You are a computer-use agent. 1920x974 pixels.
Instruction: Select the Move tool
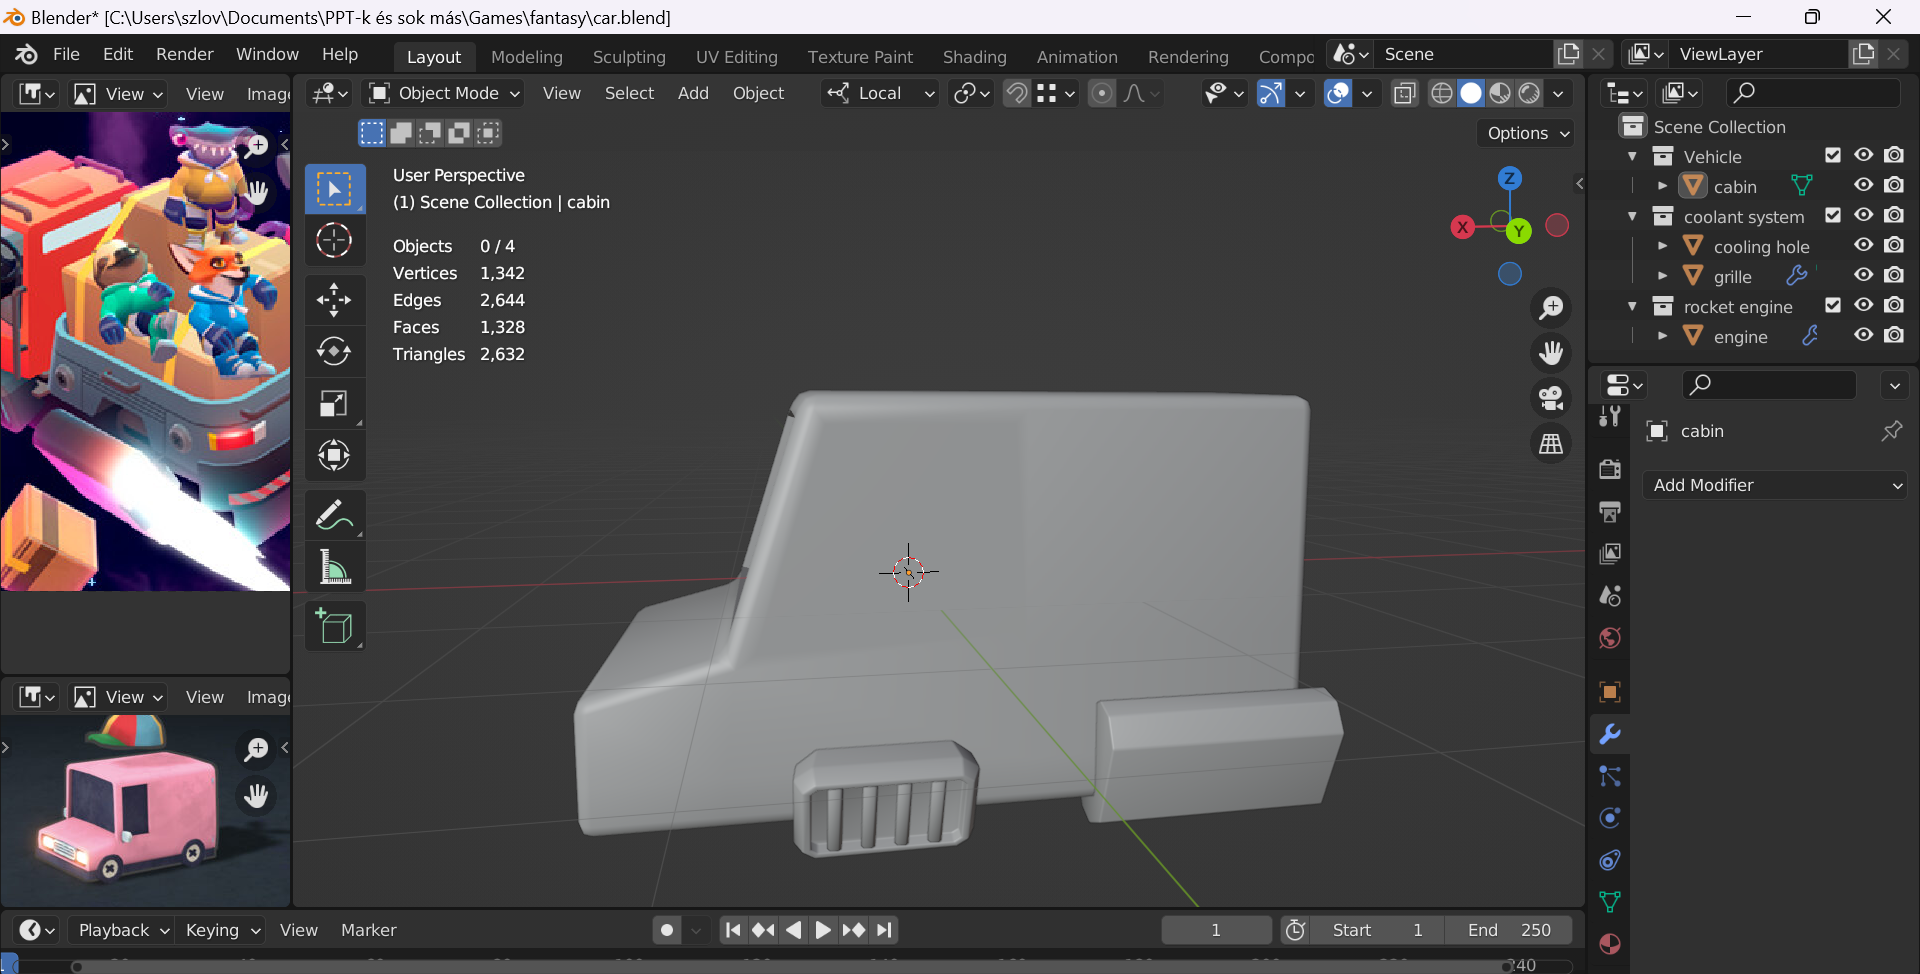(334, 299)
